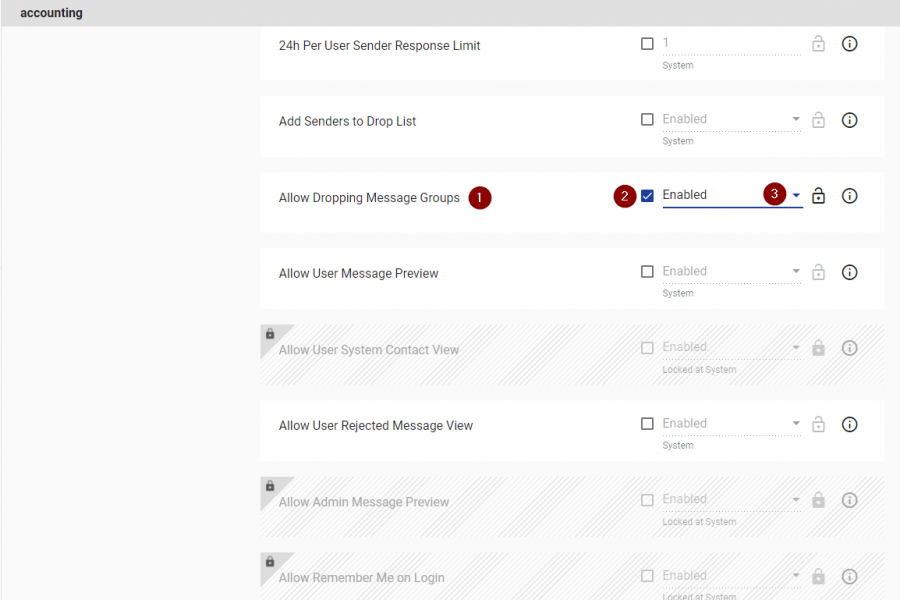
Task: Open Add Senders to Drop List dropdown arrow
Action: tap(796, 119)
